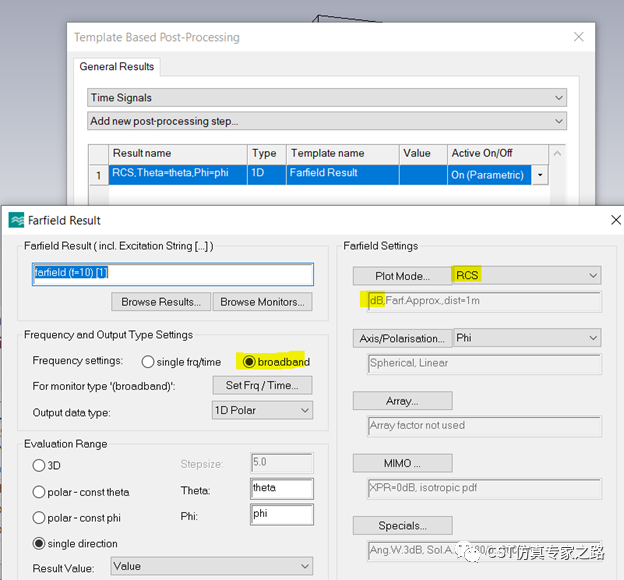The width and height of the screenshot is (624, 580).
Task: Open Add new post-processing step dropdown
Action: point(327,121)
